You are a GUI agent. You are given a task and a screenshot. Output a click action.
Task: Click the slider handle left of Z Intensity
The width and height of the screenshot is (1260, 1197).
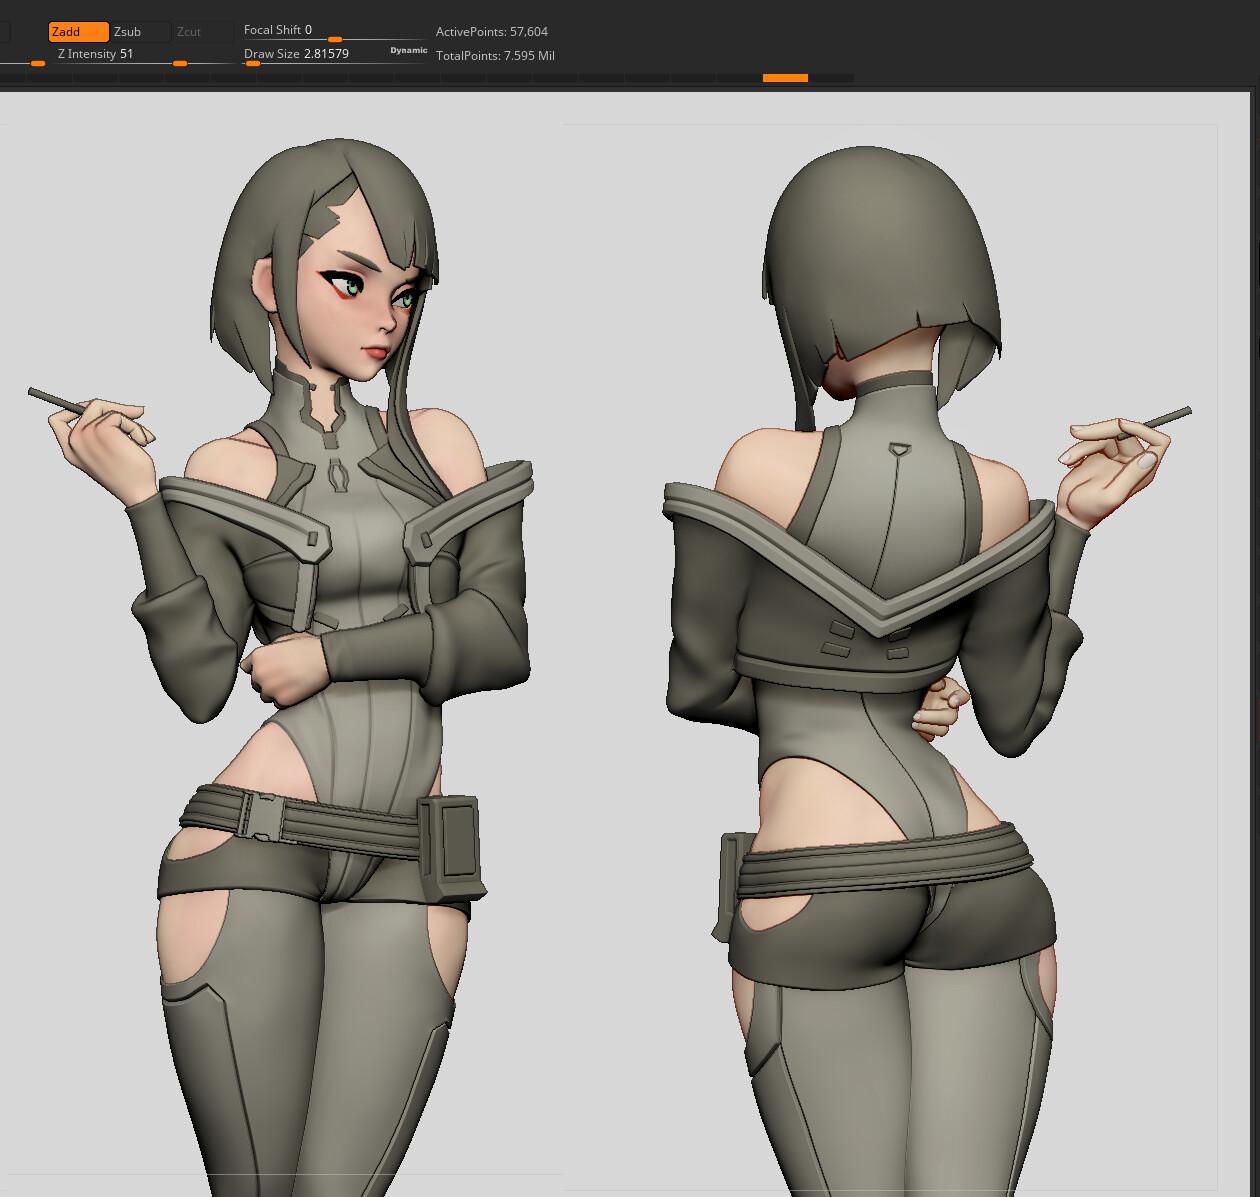tap(38, 63)
